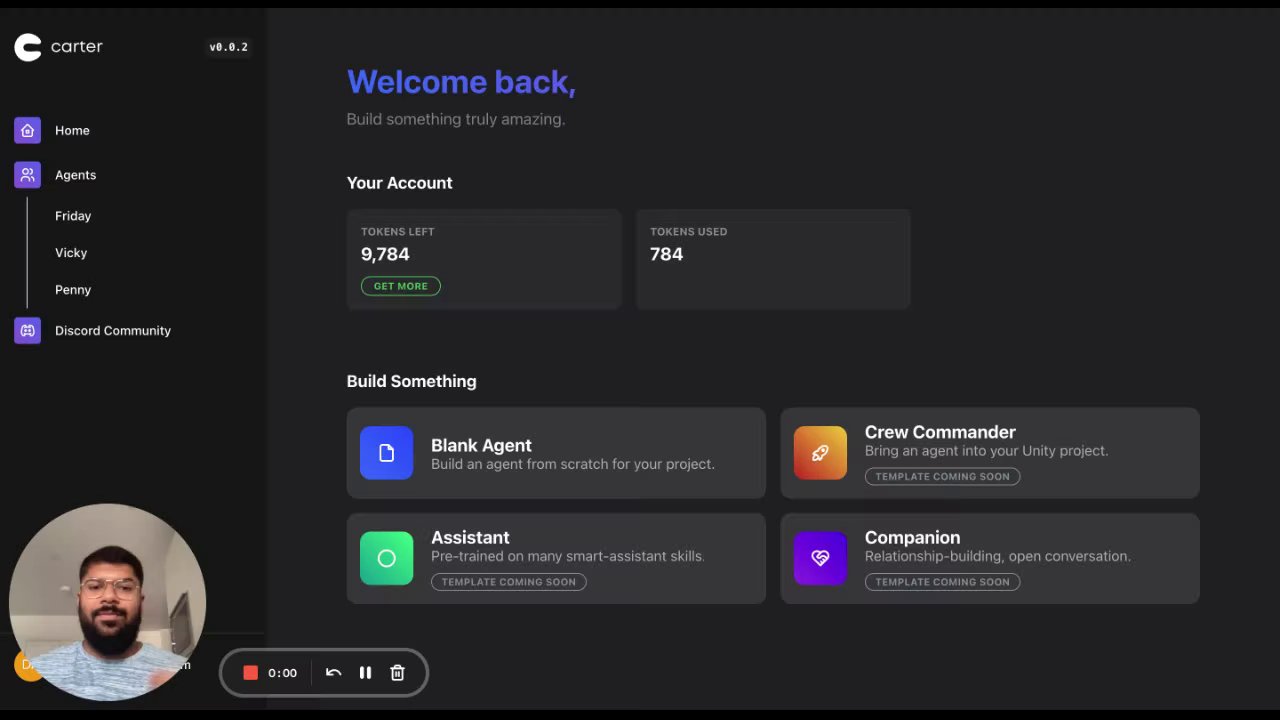Screen dimensions: 1280x720
Task: Restart the recording with undo arrow
Action: pyautogui.click(x=333, y=673)
